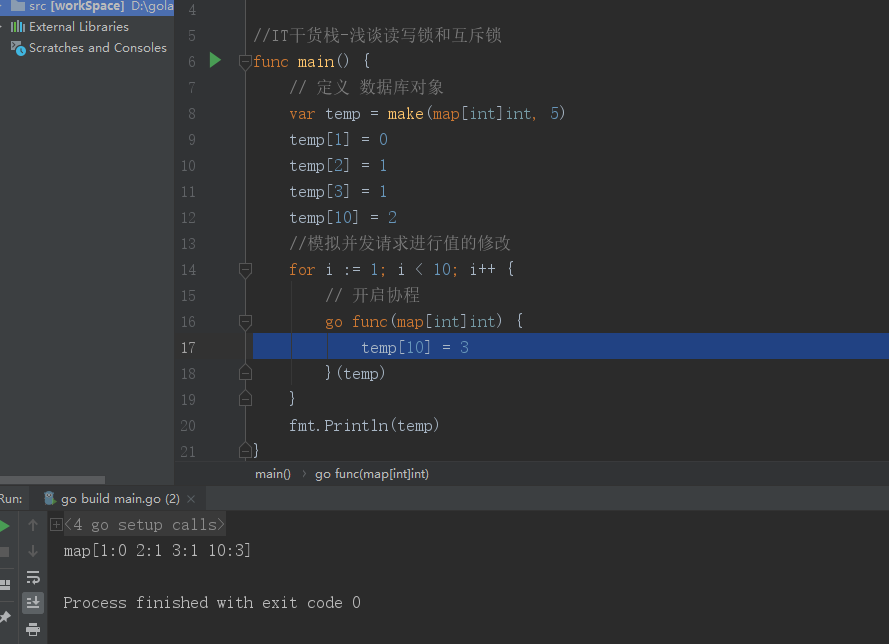Collapse the func main fold marker
This screenshot has height=644, width=889.
click(245, 62)
